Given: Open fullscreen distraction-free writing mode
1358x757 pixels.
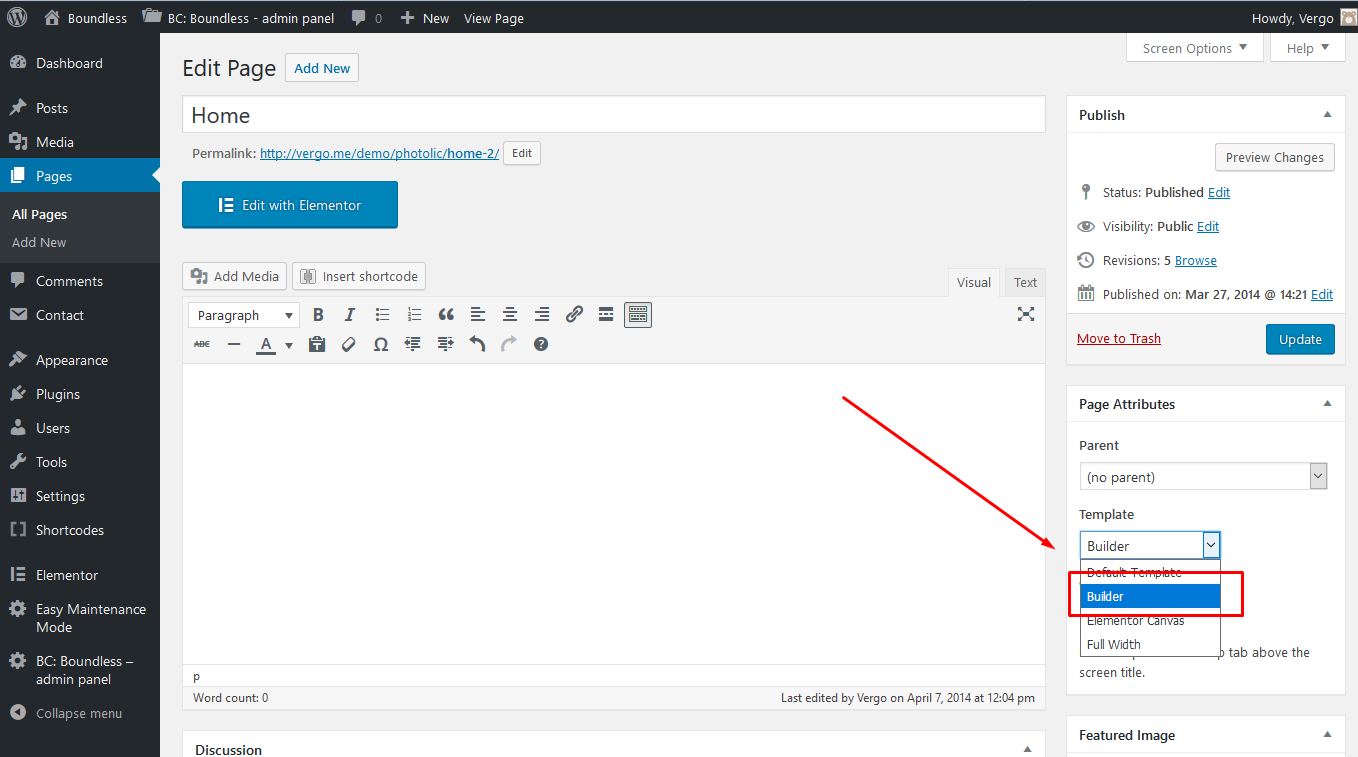Looking at the screenshot, I should (x=1025, y=314).
